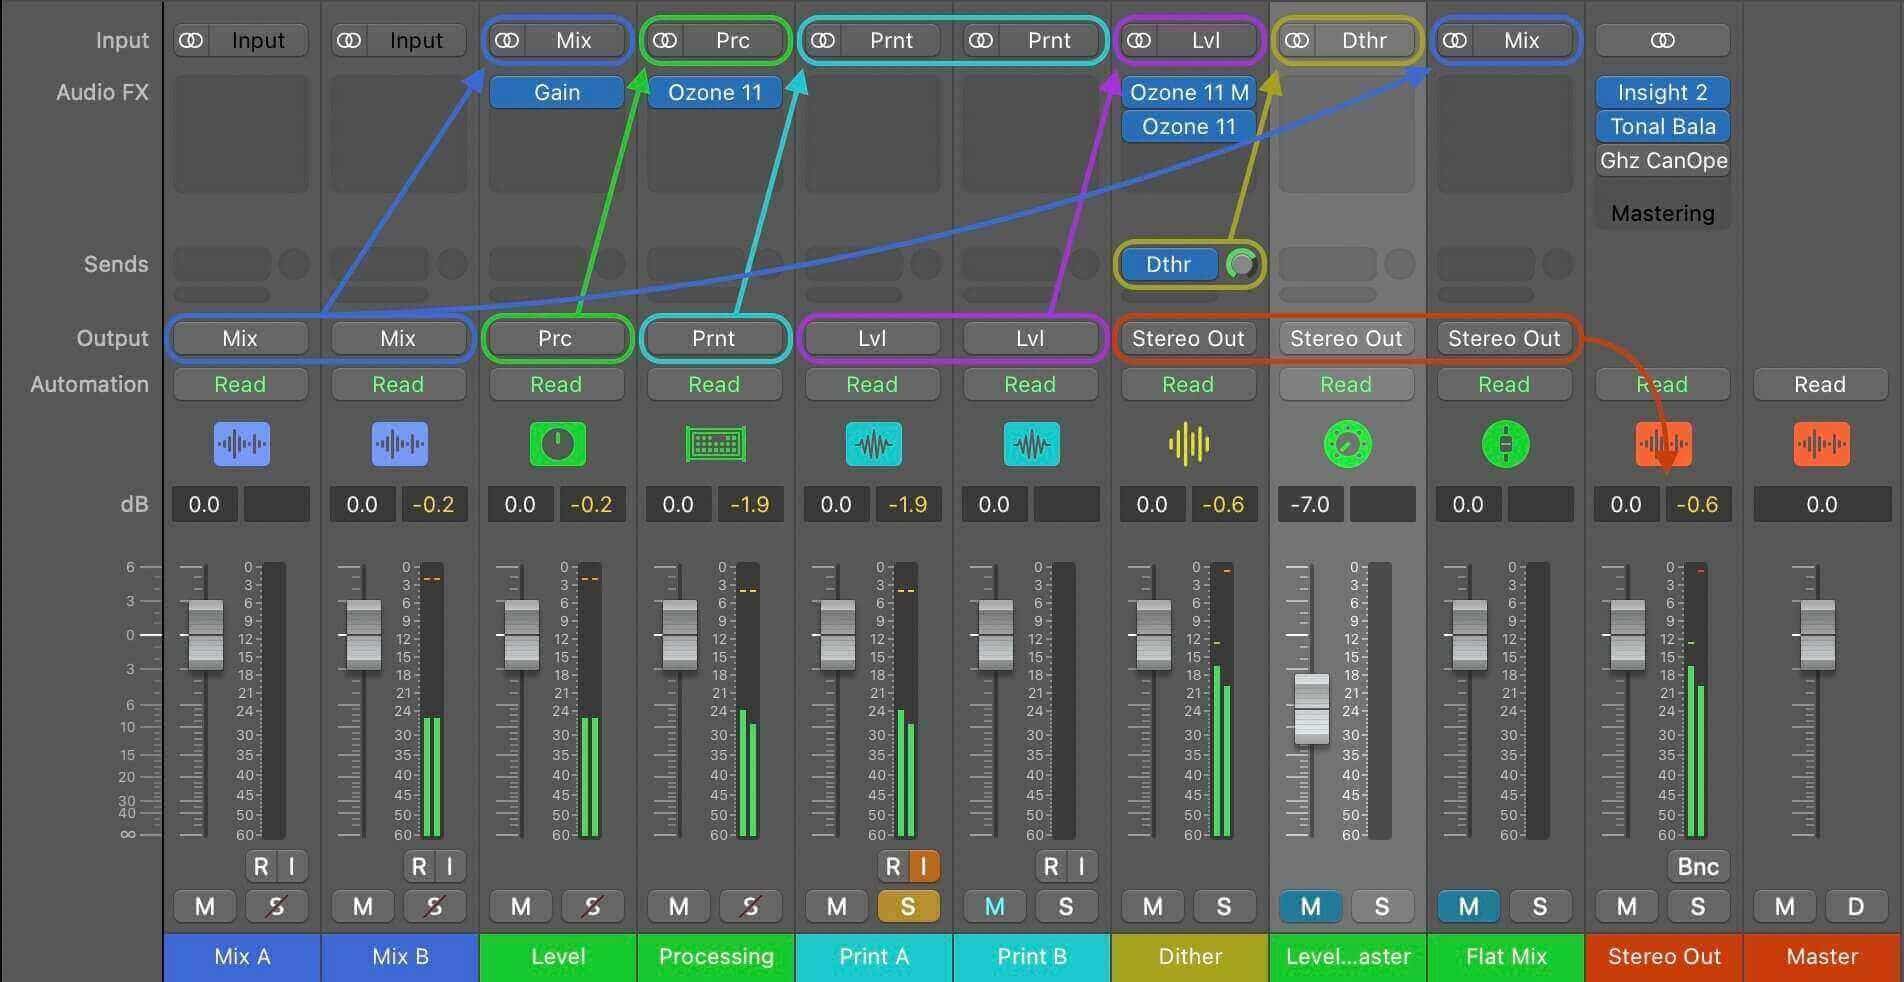Click stereo format icon on Level channel input
This screenshot has width=1904, height=982.
[507, 41]
